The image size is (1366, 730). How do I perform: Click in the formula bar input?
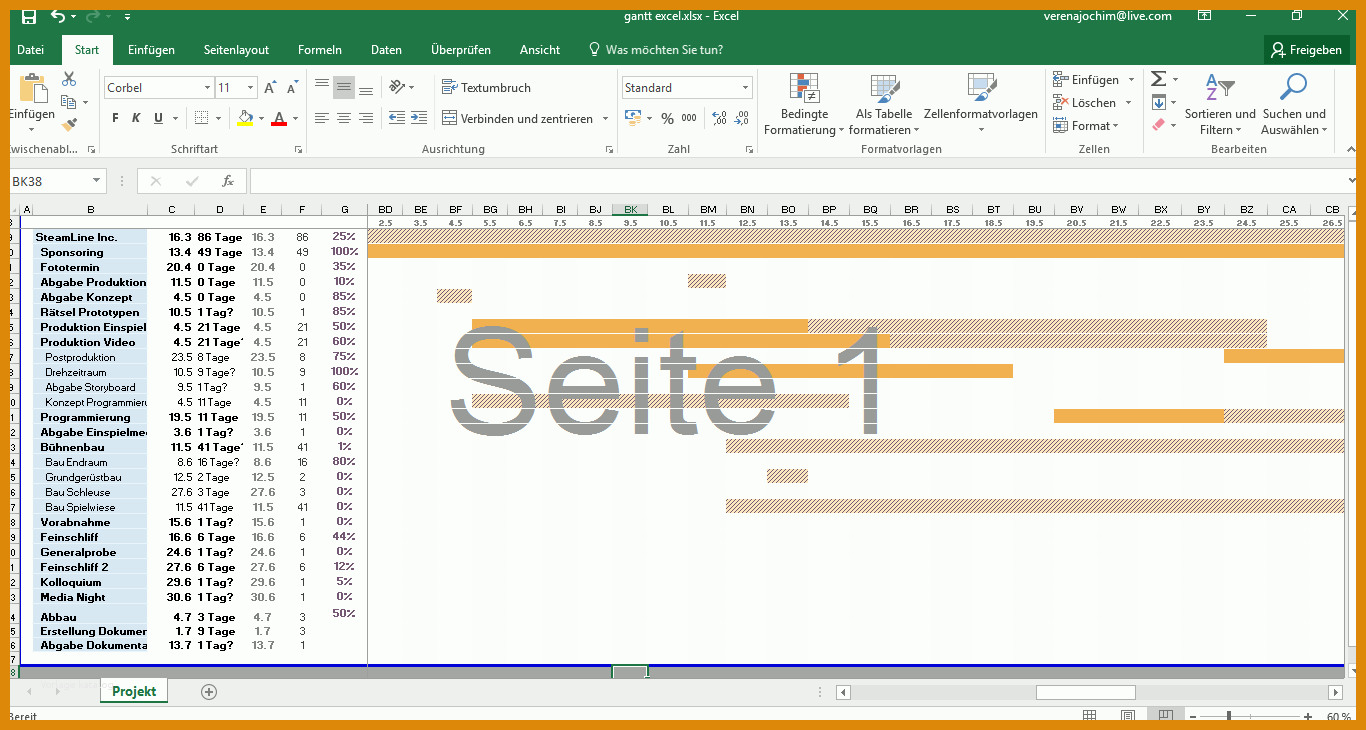point(800,181)
